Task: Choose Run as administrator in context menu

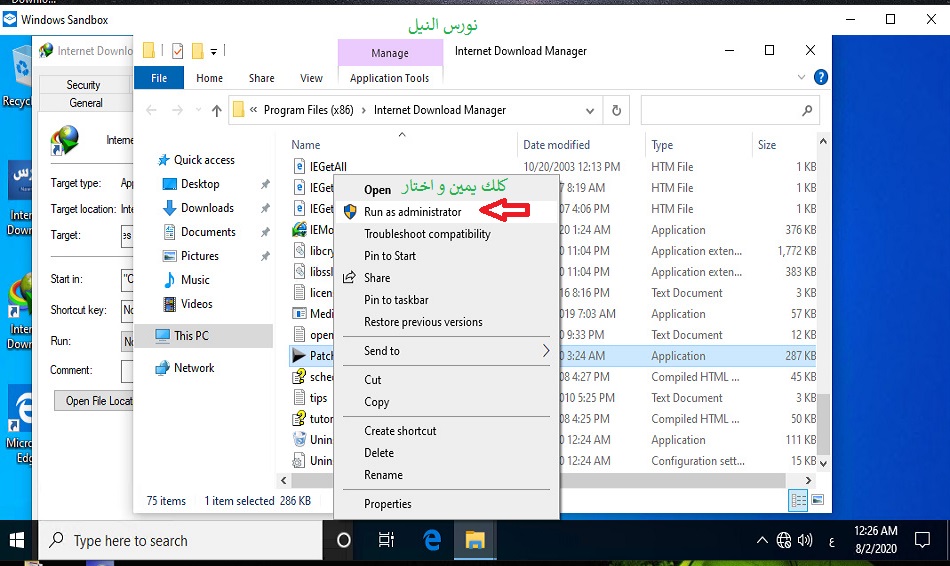Action: [412, 212]
